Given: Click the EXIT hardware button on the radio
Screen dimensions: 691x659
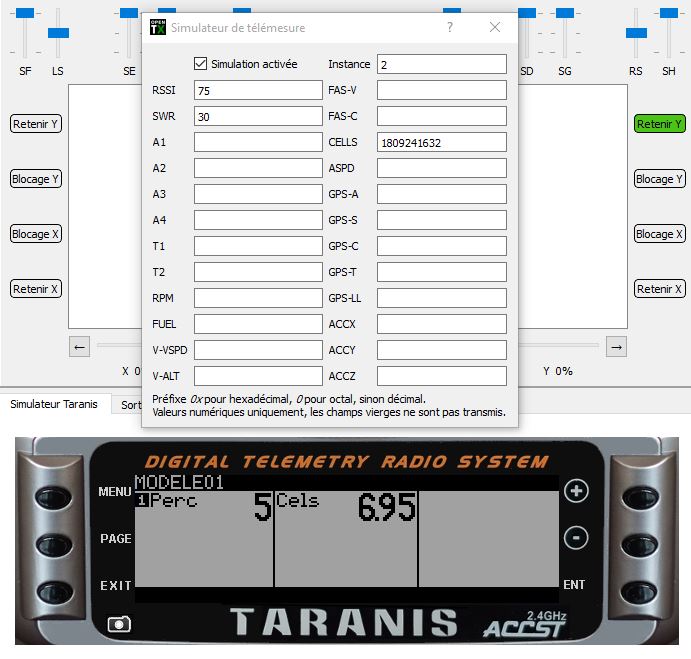Looking at the screenshot, I should point(55,592).
